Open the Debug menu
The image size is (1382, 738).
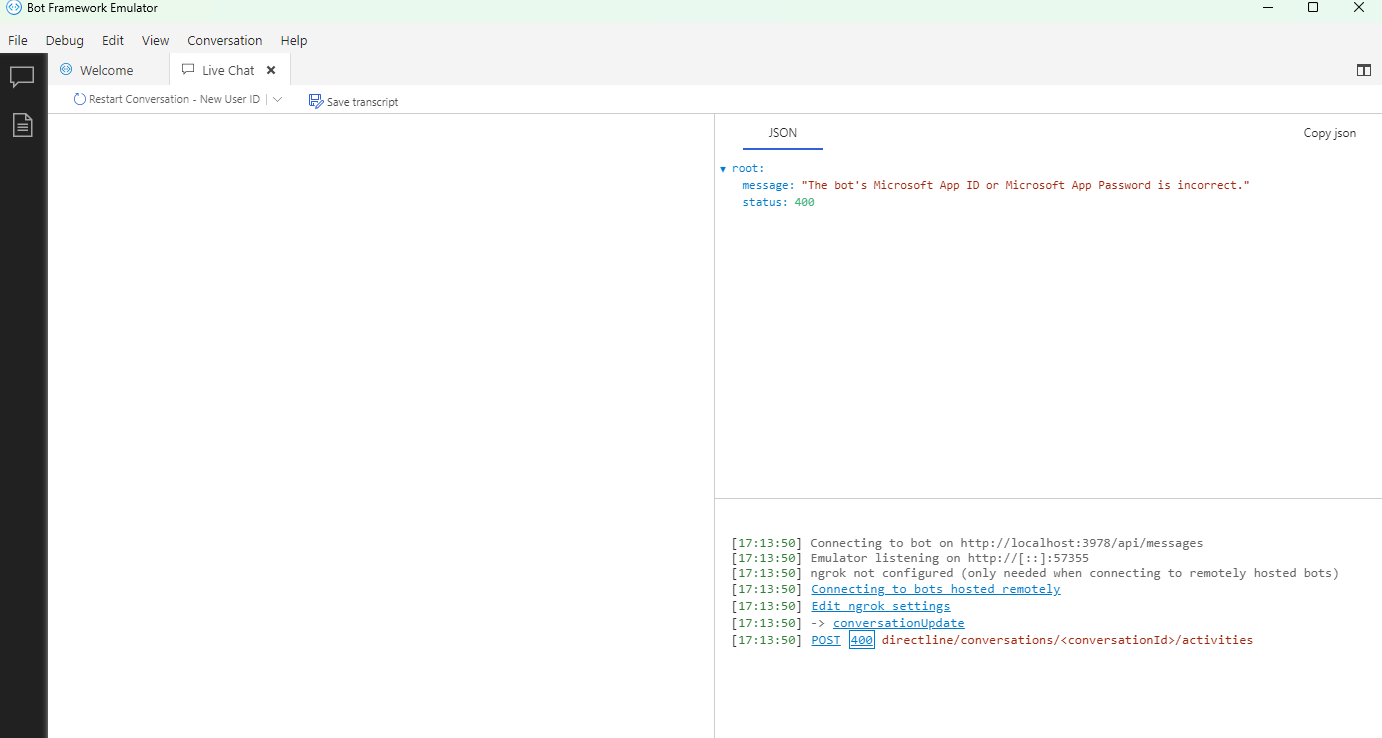(65, 41)
